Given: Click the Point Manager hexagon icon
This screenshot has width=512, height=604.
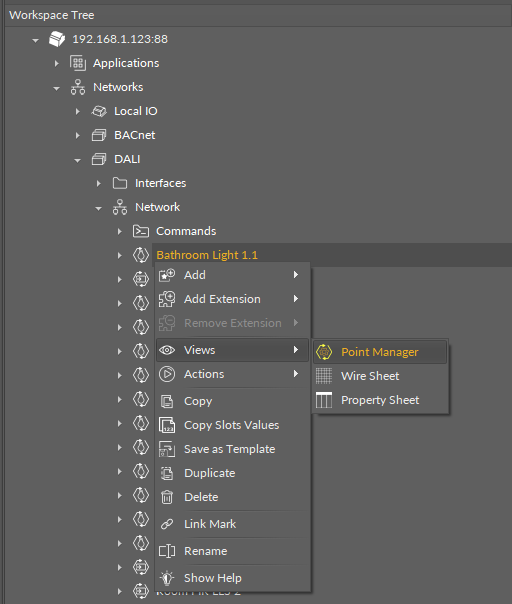Looking at the screenshot, I should coord(324,352).
